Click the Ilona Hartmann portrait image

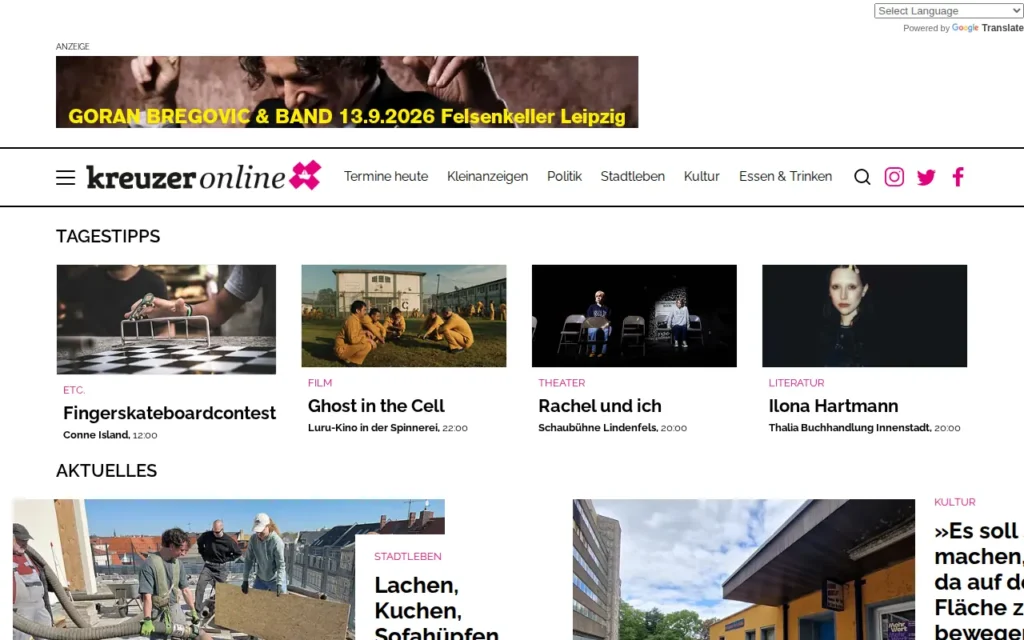pos(865,315)
